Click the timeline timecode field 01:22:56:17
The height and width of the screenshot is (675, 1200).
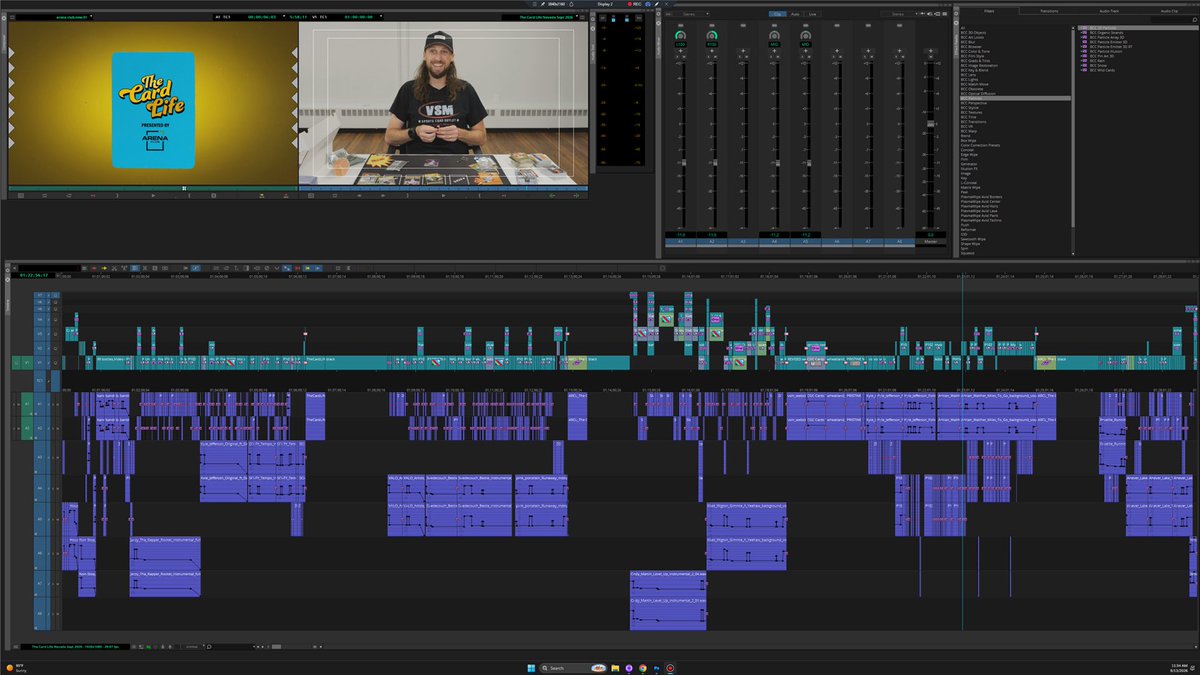[x=34, y=275]
